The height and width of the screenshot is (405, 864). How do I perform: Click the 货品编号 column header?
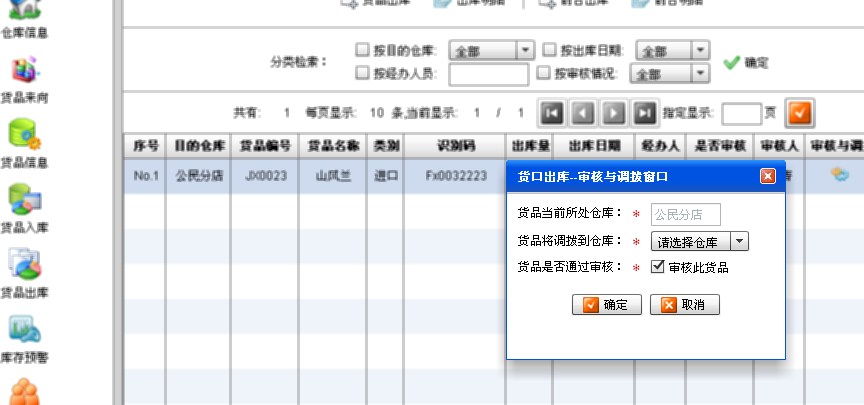coord(265,146)
